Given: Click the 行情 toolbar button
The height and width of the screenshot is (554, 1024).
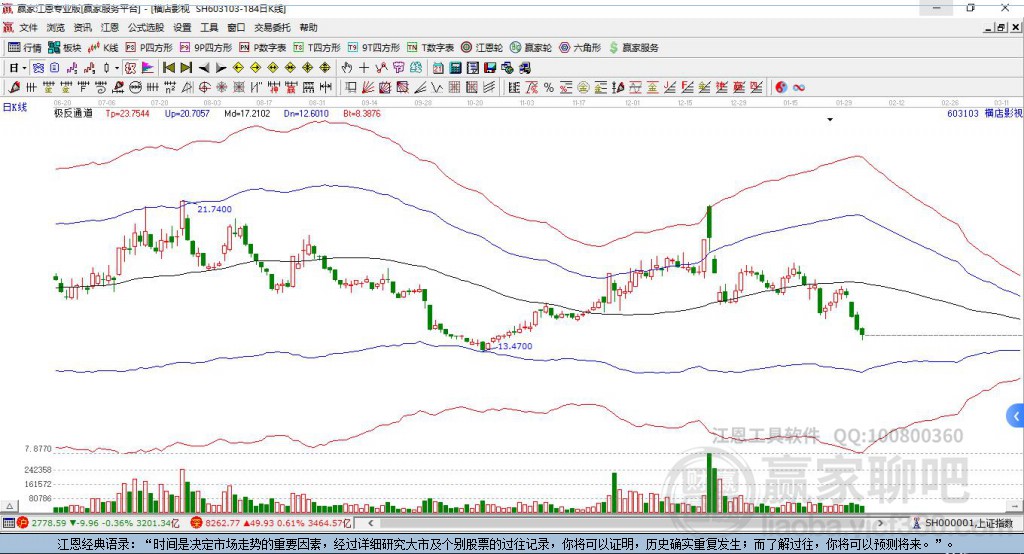Looking at the screenshot, I should click(24, 48).
